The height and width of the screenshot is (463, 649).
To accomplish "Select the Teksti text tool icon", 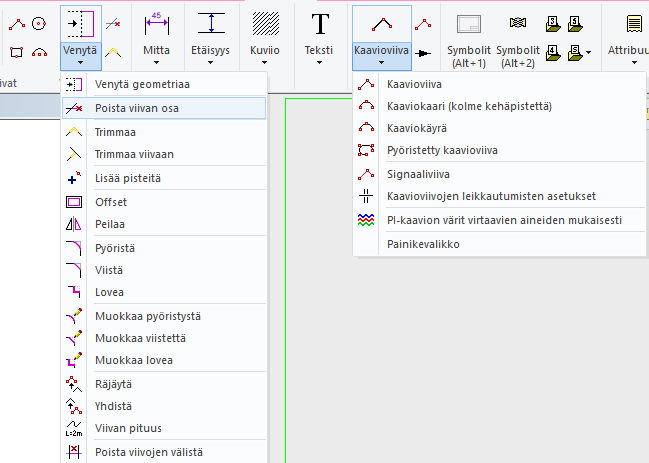I will (x=320, y=24).
